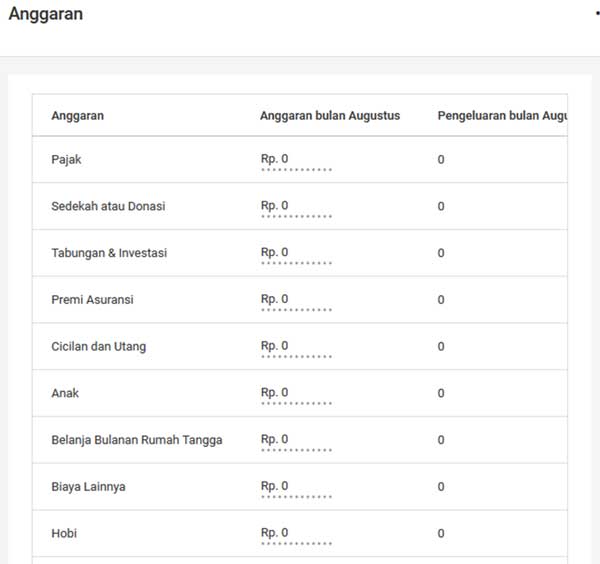Set Tabungan & Investasi budget amount
Image resolution: width=600 pixels, height=564 pixels.
click(x=275, y=253)
